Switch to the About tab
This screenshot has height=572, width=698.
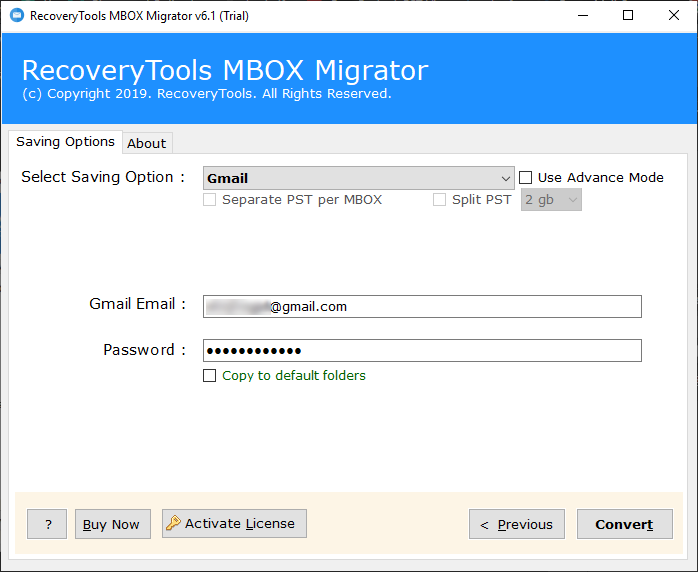click(x=147, y=143)
